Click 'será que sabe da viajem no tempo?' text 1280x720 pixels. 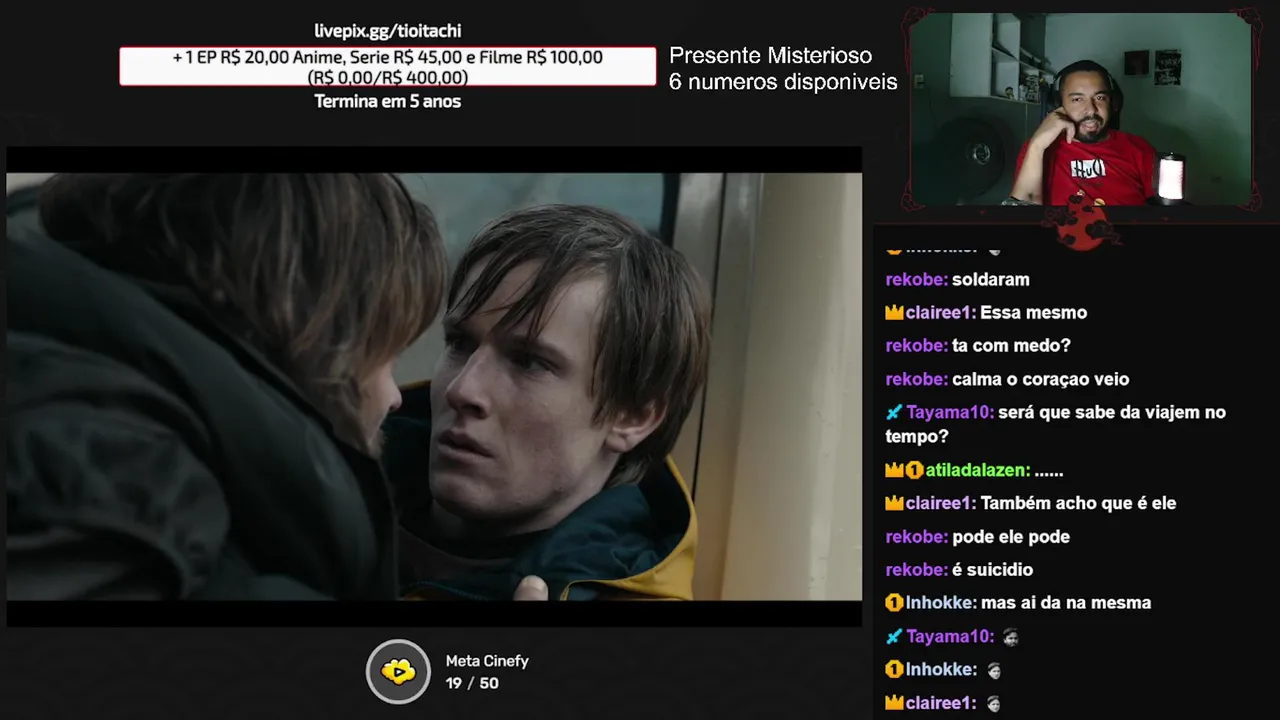[x=1055, y=424]
